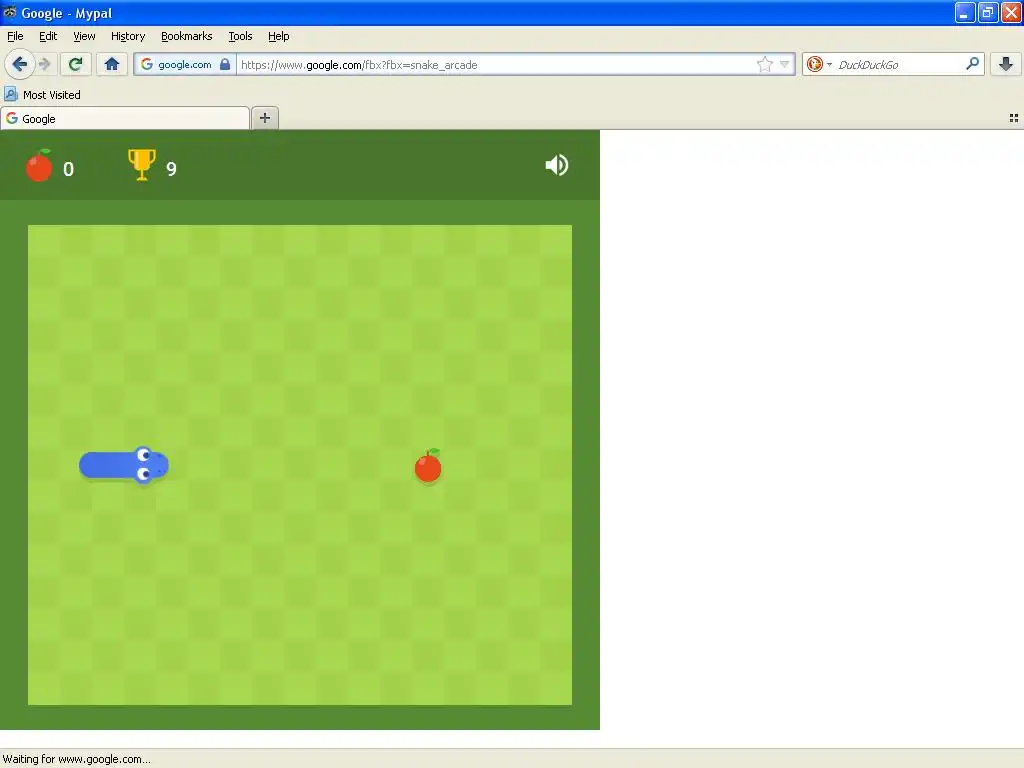Open the File menu
Viewport: 1024px width, 768px height.
(x=15, y=36)
